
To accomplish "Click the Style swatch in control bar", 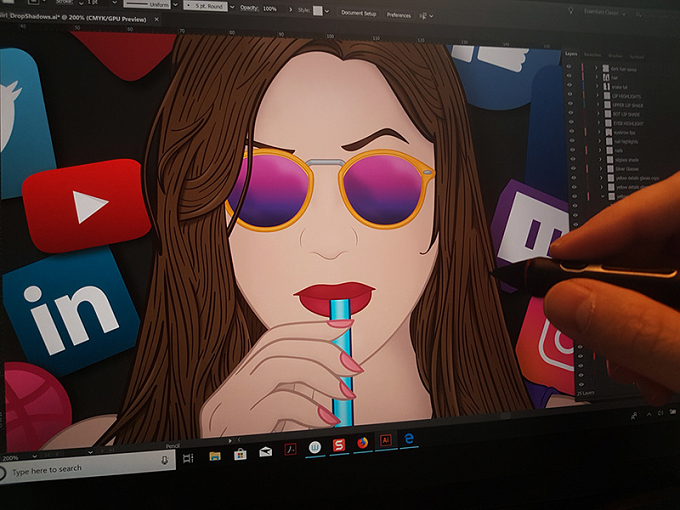I will [x=318, y=11].
